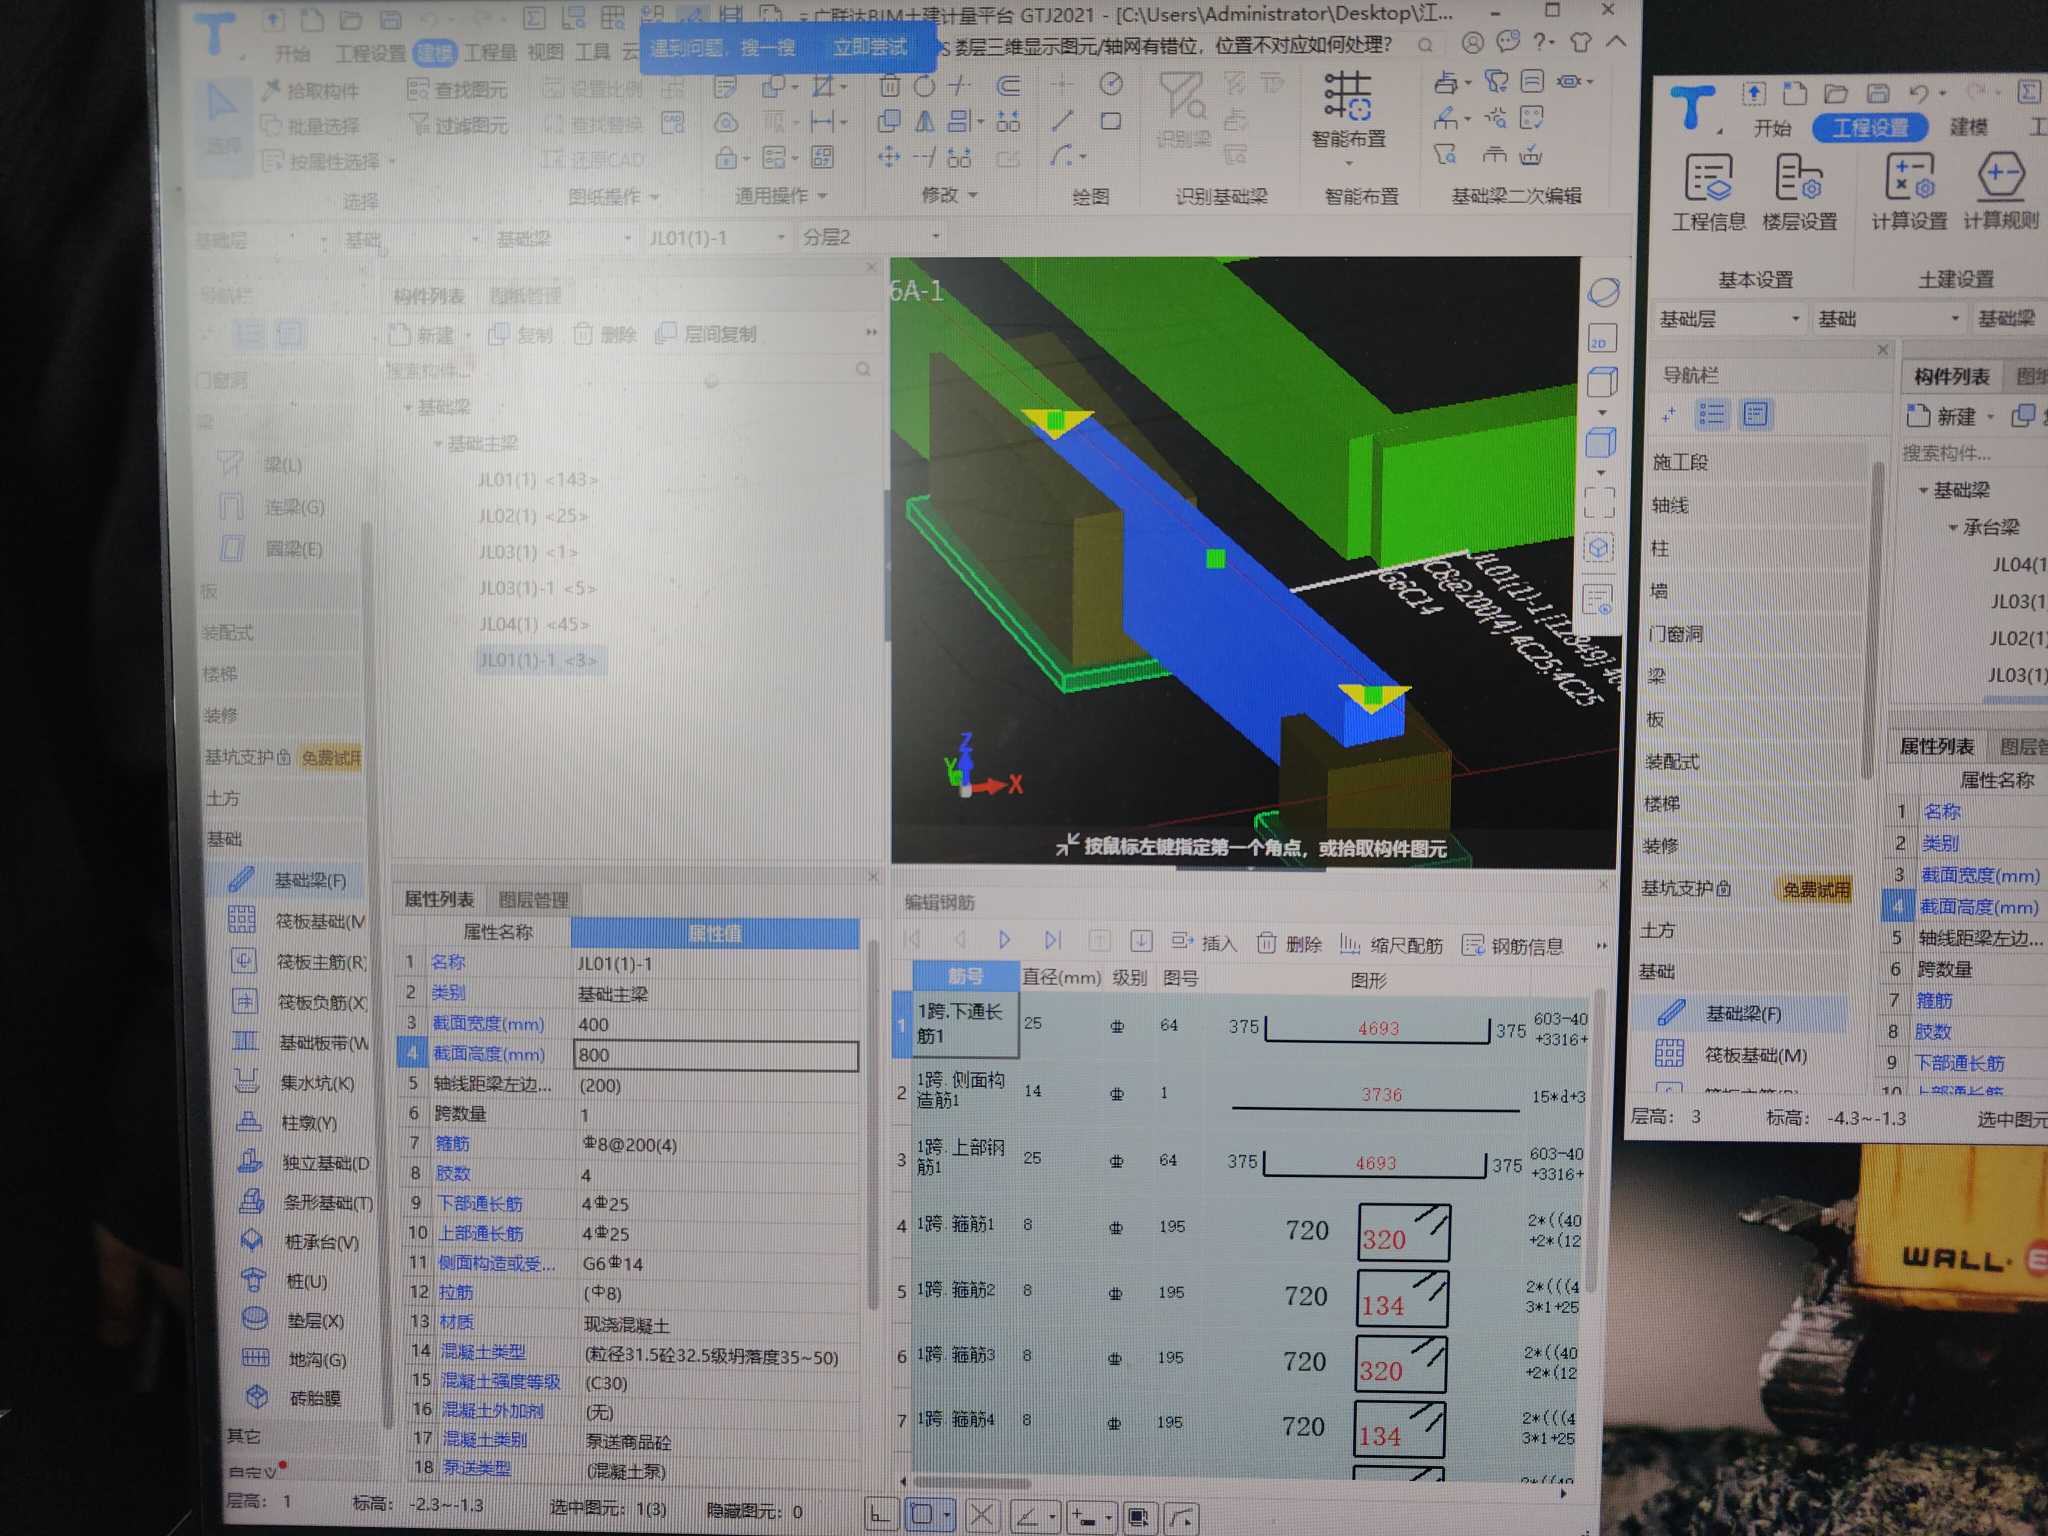The height and width of the screenshot is (1536, 2048).
Task: Click 立即尝试 in the blue tooltip
Action: [870, 47]
